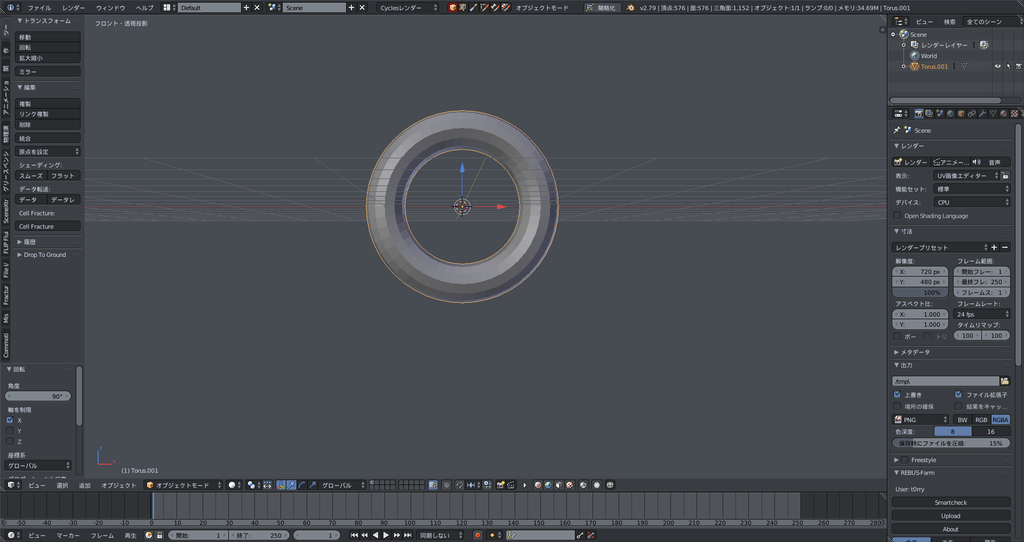The image size is (1024, 542).
Task: Open the ウィンドウ menu
Action: 110,8
